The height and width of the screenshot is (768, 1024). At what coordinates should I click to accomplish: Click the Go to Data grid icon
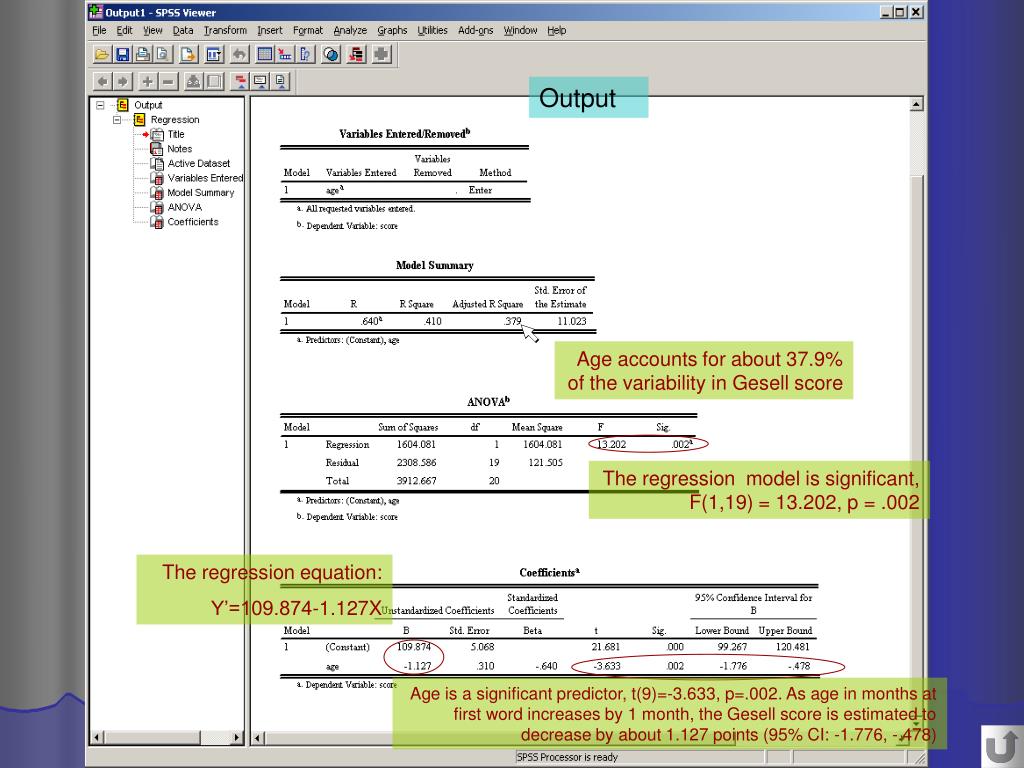pos(264,54)
